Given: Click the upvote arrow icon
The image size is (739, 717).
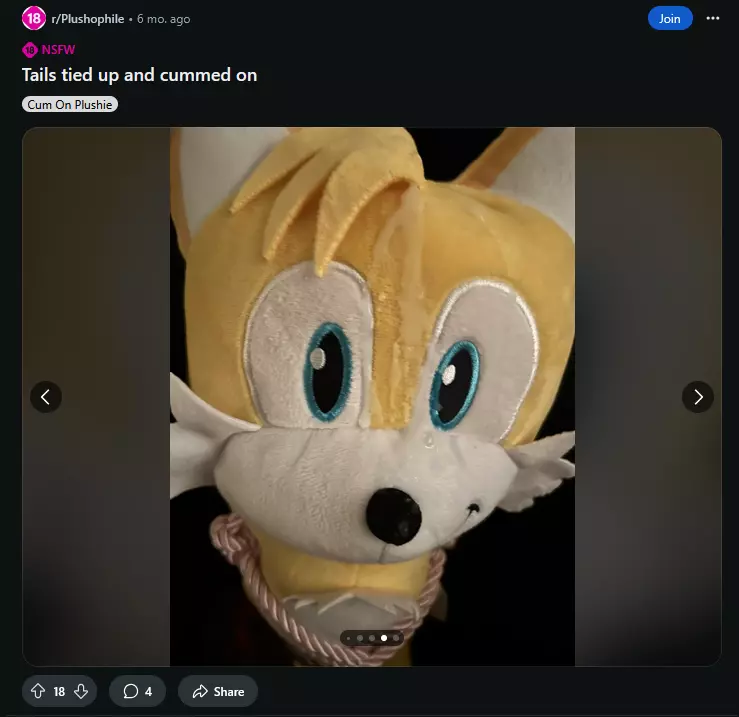Looking at the screenshot, I should tap(38, 691).
